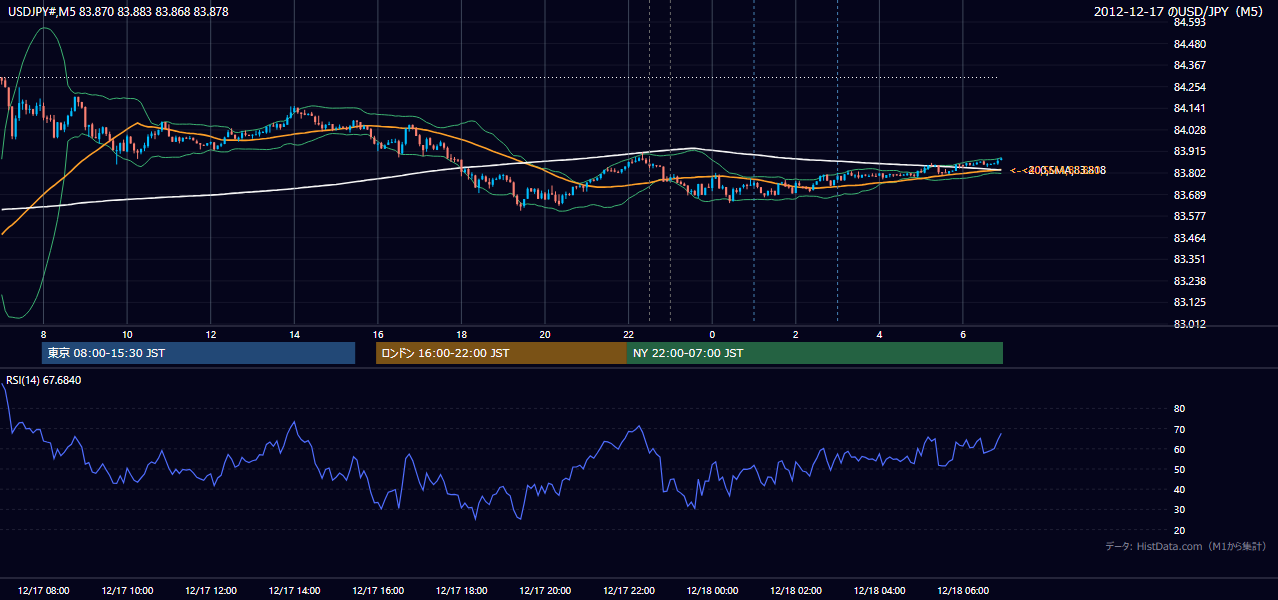
Task: Click the RSI(14) 67.6840 indicator label
Action: 44,380
